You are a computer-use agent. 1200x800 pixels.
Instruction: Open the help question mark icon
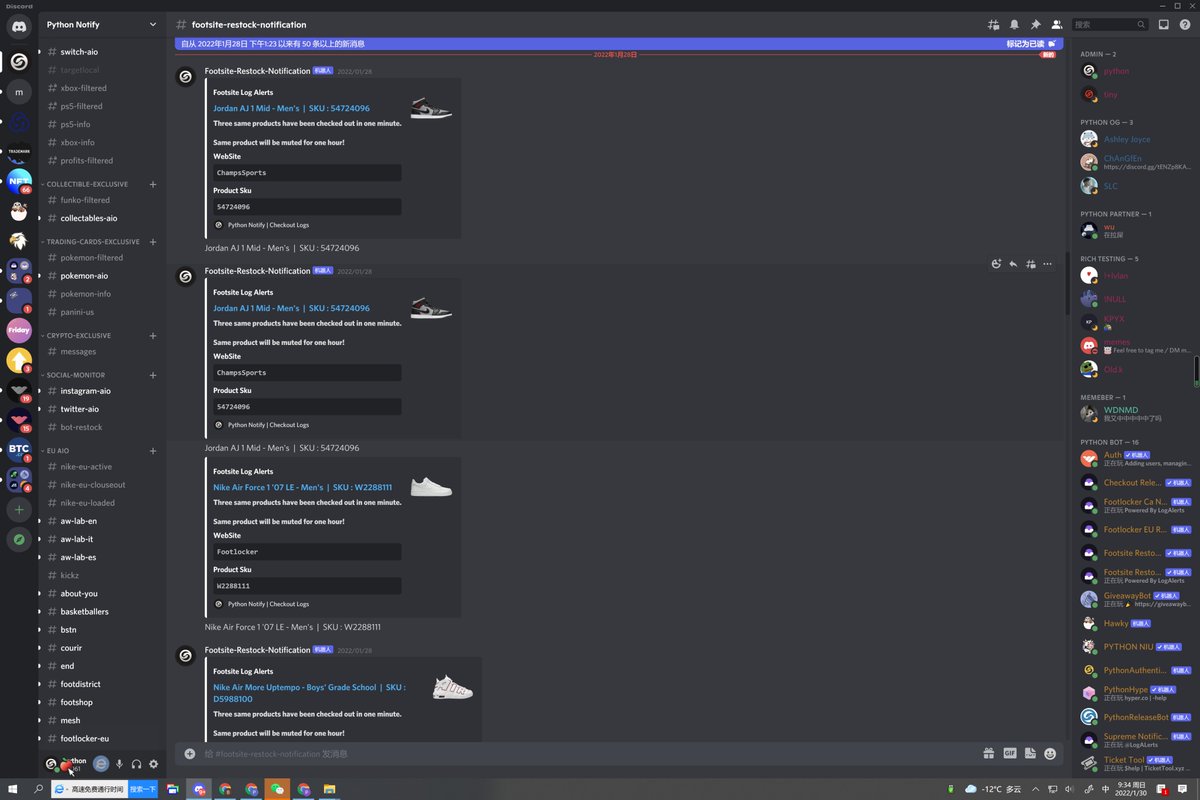point(1184,24)
